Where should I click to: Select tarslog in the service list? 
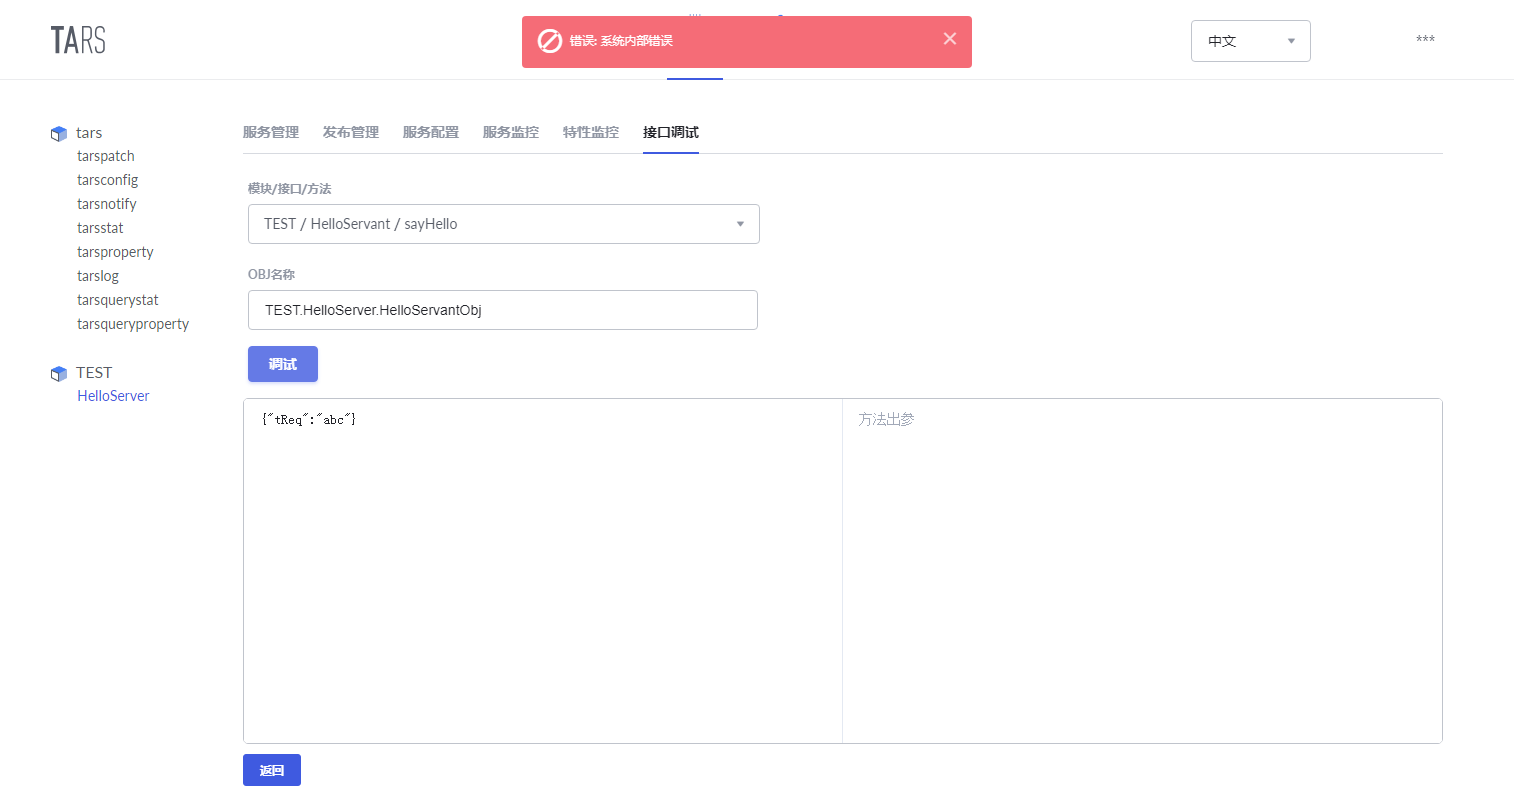pos(97,275)
